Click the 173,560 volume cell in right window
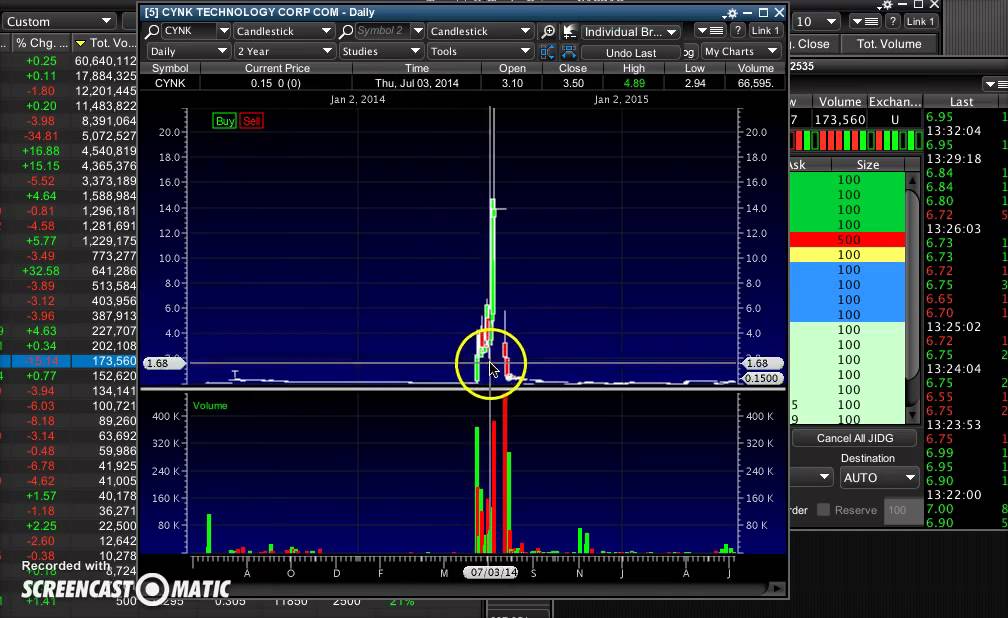Viewport: 1008px width, 618px height. (x=840, y=120)
